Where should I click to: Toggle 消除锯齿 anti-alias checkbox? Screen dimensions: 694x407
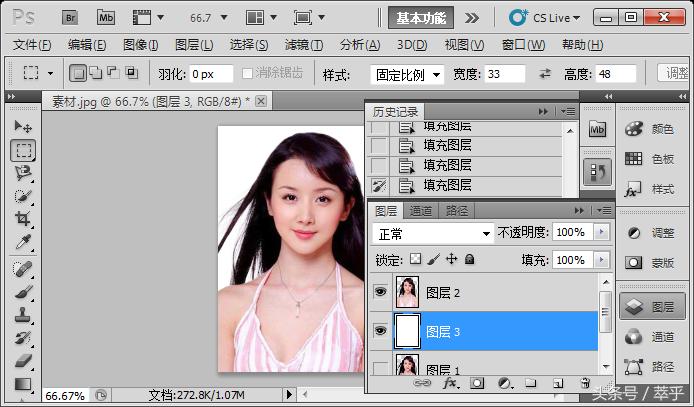coord(247,73)
